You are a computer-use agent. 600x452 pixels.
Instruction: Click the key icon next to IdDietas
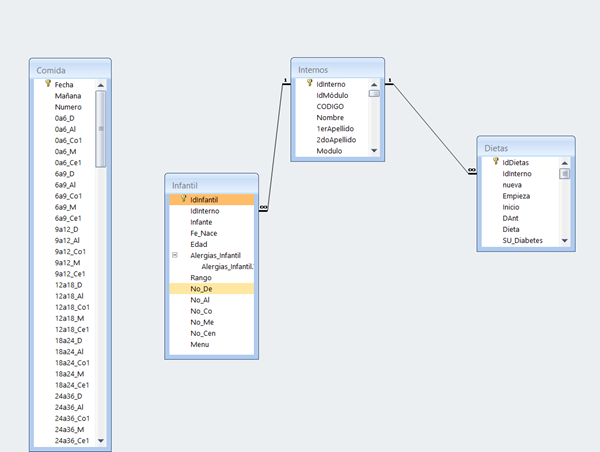click(495, 162)
